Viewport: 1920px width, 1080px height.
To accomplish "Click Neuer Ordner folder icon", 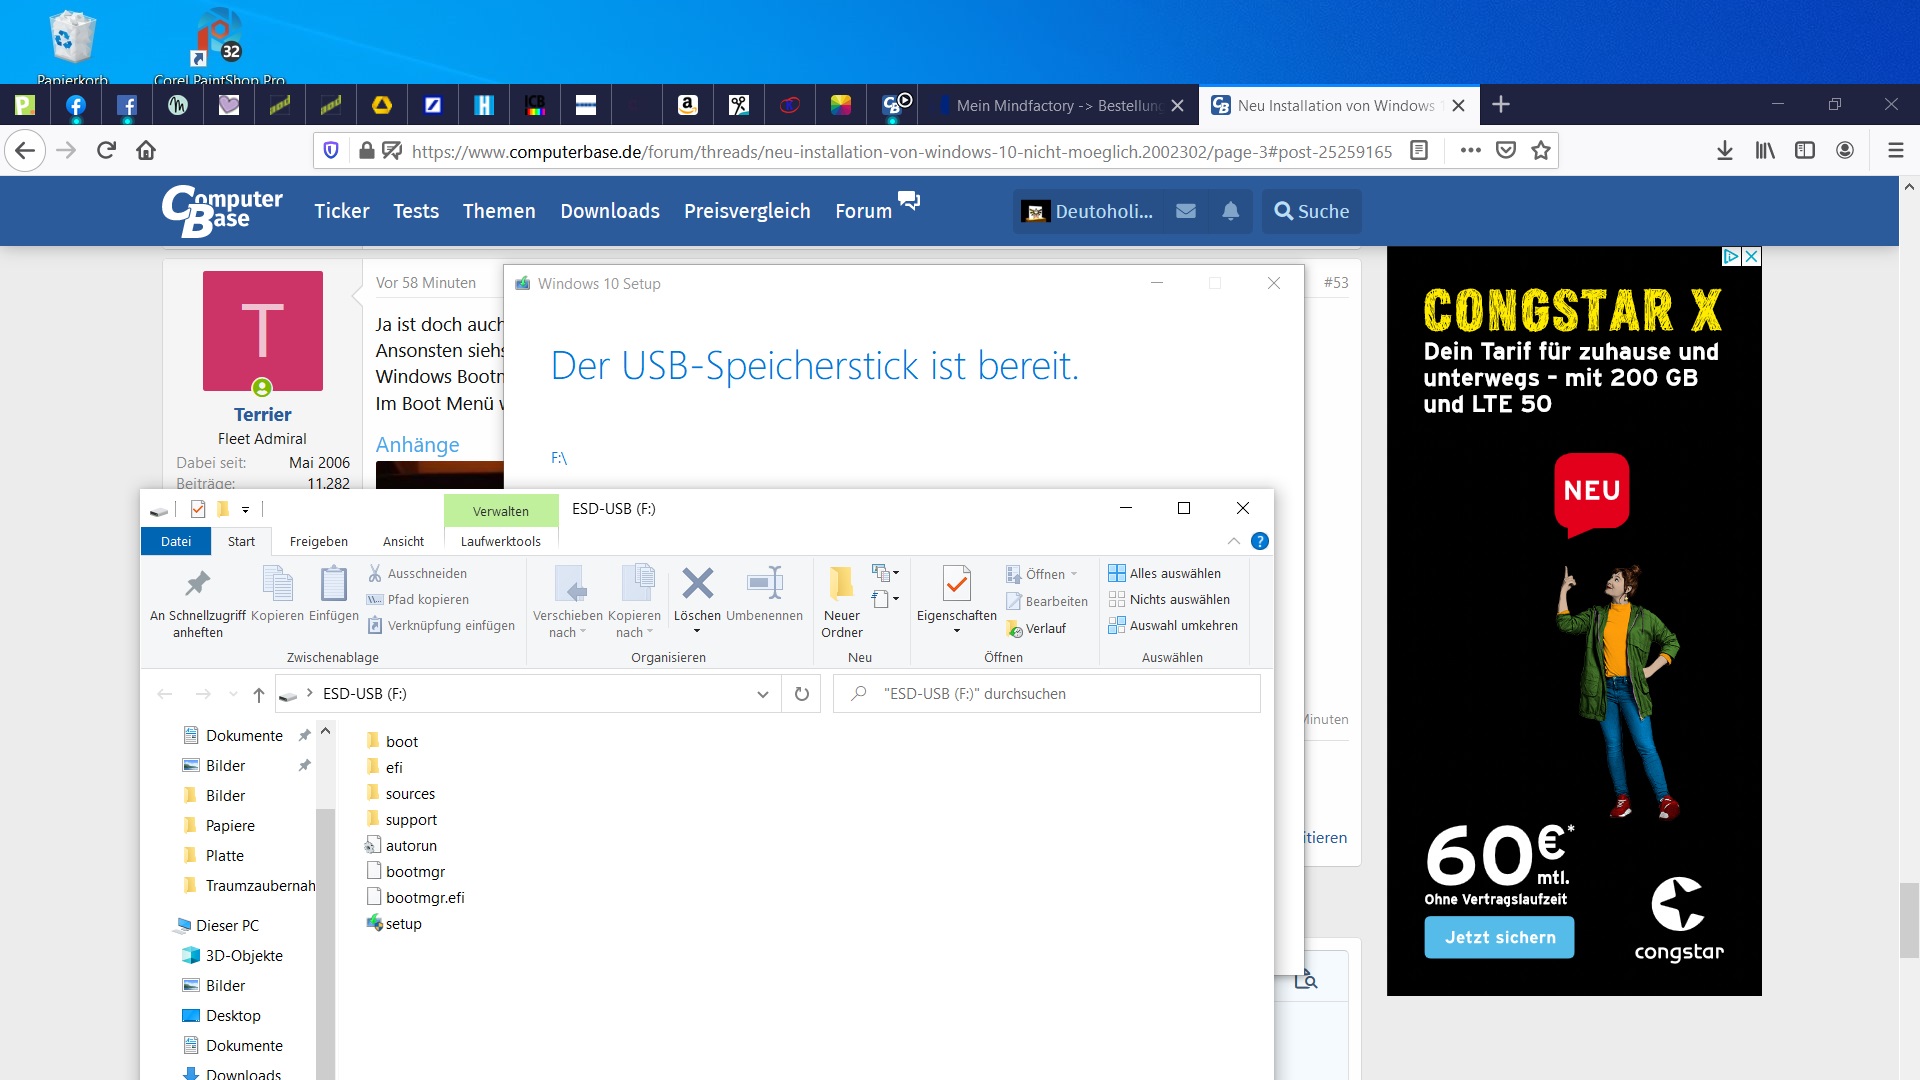I will [x=841, y=583].
